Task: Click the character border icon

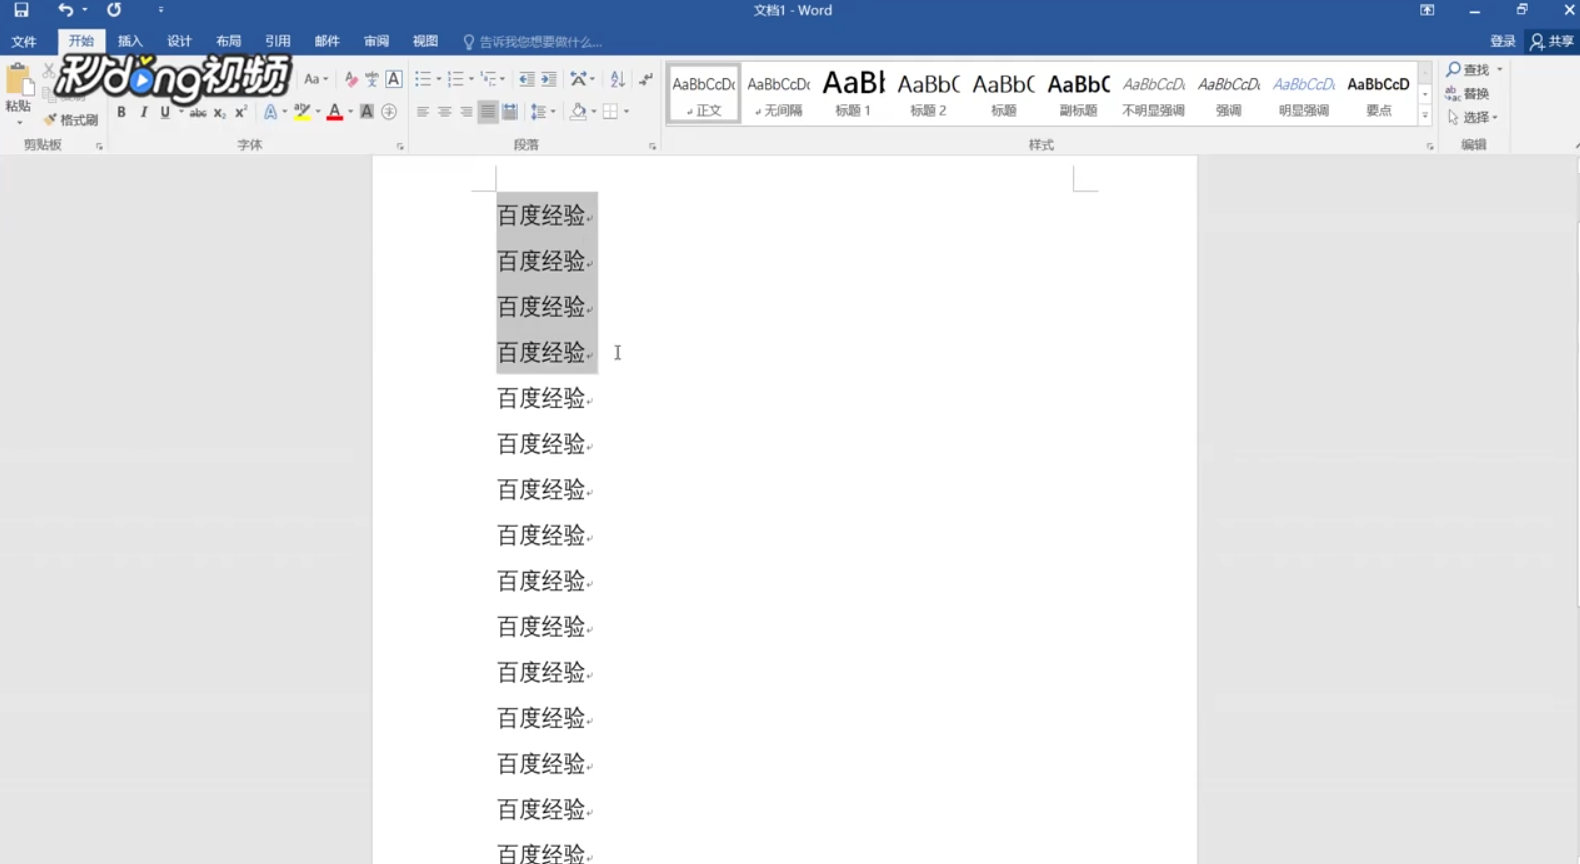Action: [394, 80]
